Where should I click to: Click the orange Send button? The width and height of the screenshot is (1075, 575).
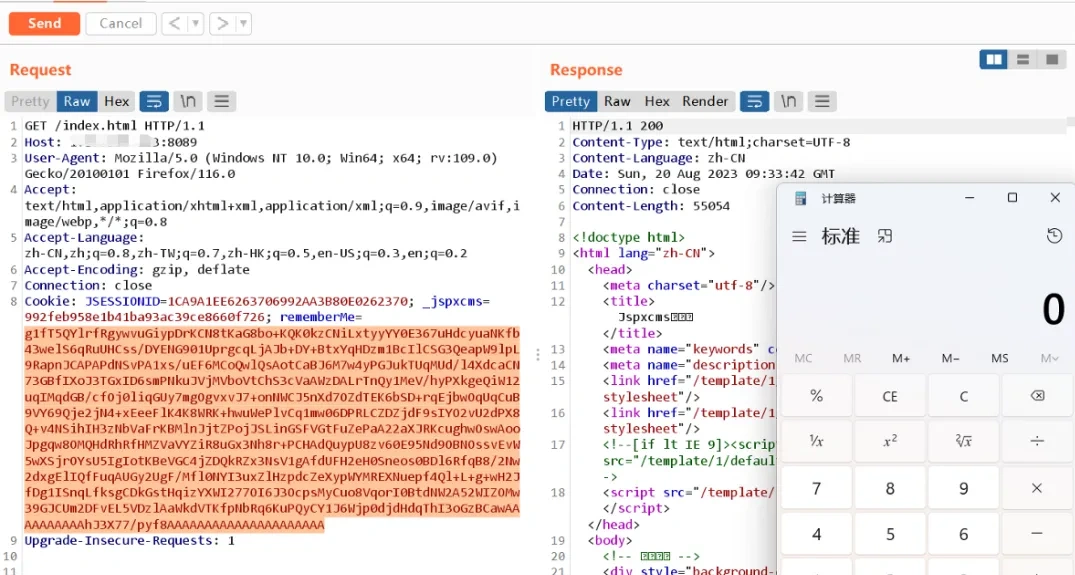[x=45, y=23]
